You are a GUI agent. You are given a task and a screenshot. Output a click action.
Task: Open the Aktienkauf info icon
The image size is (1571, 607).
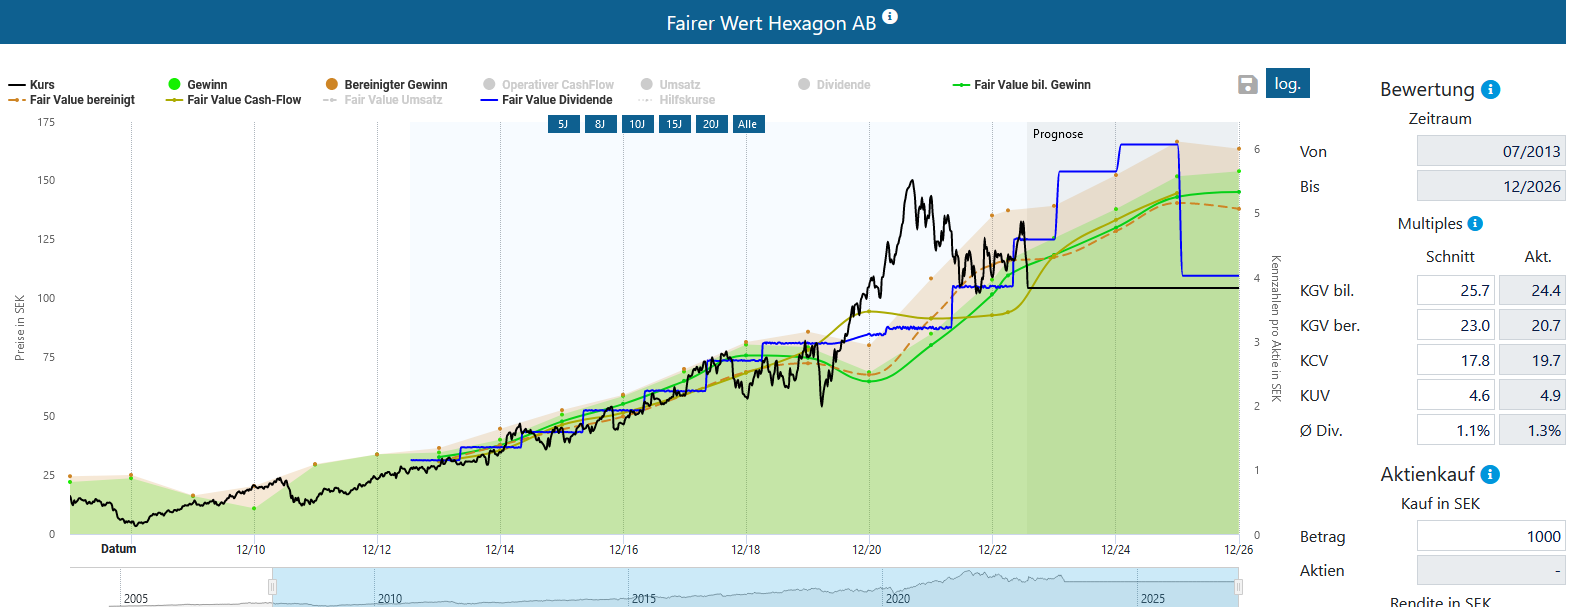click(x=1490, y=474)
